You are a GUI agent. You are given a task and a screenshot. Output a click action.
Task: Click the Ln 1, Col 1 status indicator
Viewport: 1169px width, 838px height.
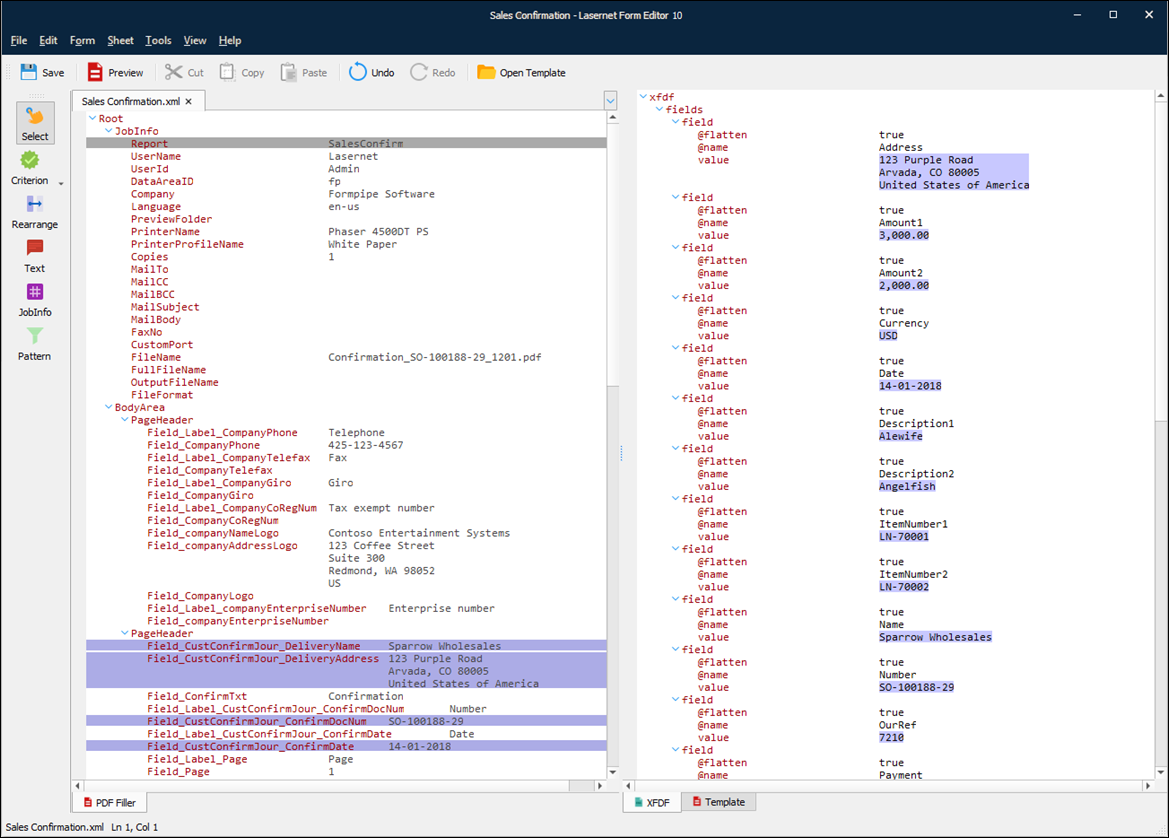coord(135,827)
